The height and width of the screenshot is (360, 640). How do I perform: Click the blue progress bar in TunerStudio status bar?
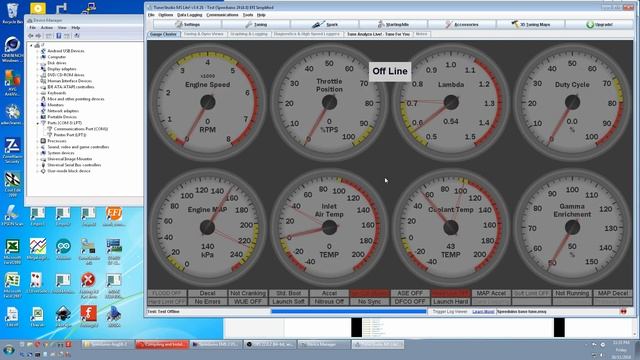[349, 311]
